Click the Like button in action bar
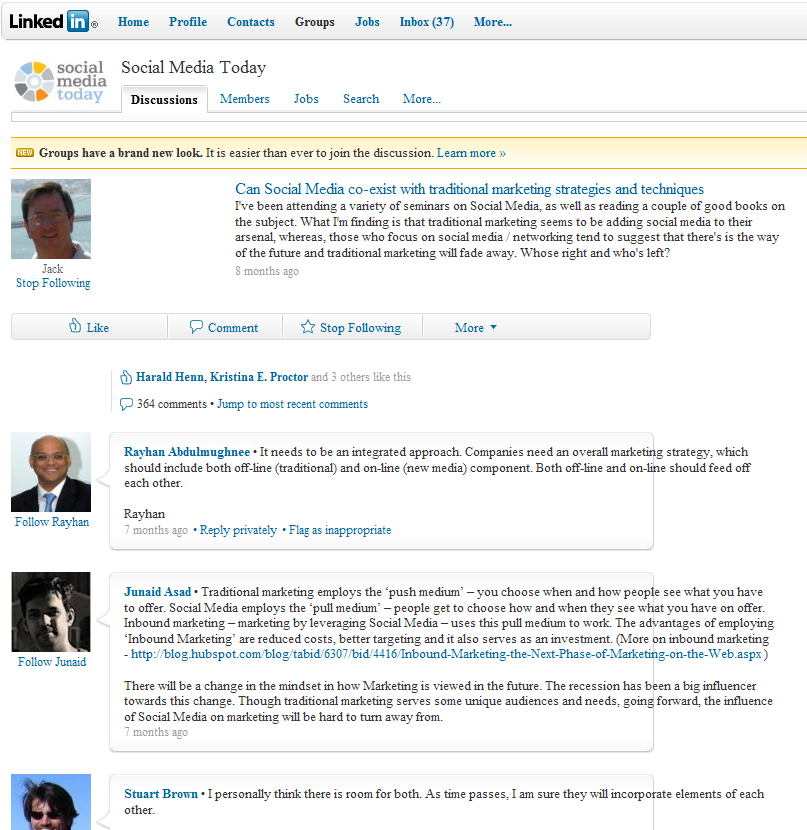The height and width of the screenshot is (830, 807). click(x=89, y=327)
